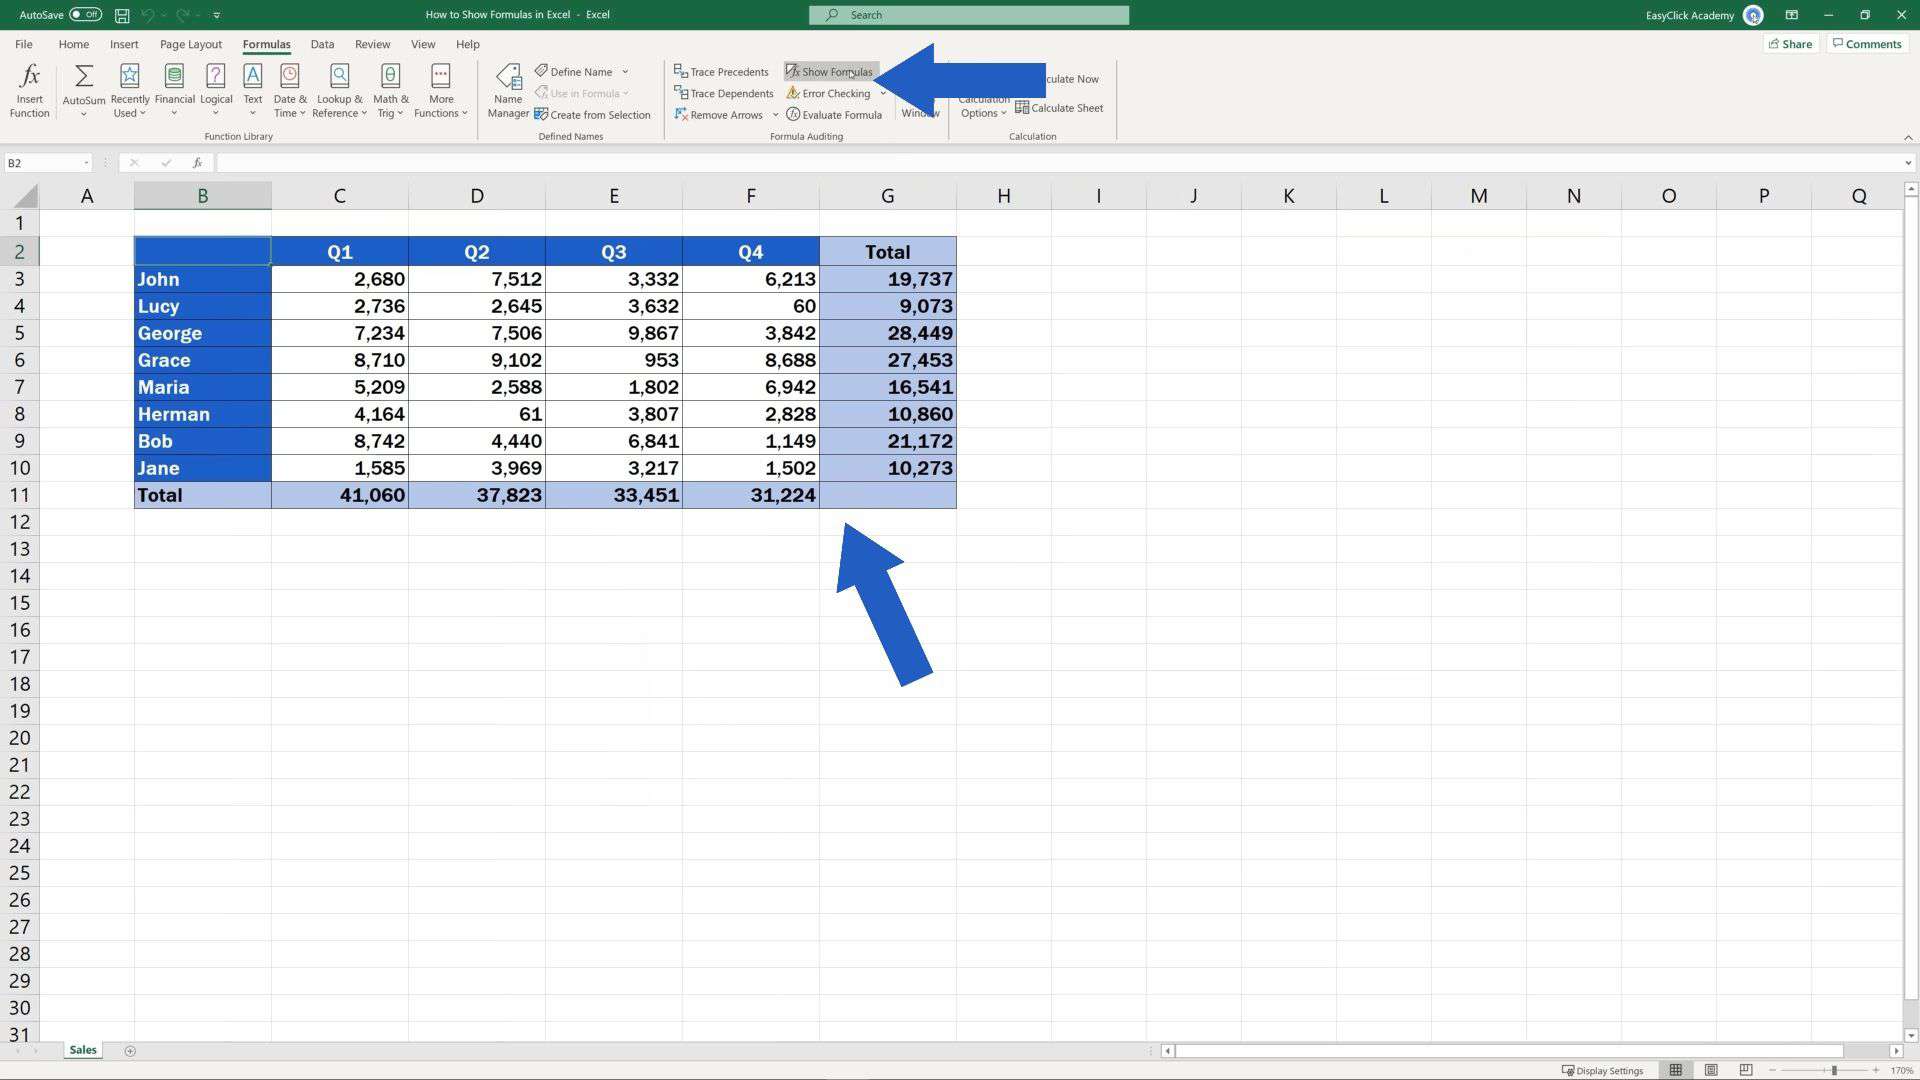Open the Review ribbon tab

(x=372, y=44)
